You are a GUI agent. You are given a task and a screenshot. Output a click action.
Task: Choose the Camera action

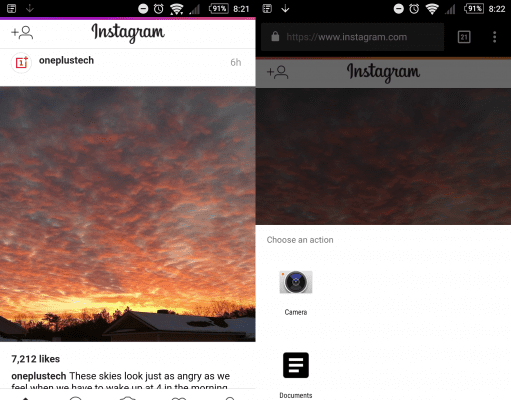(x=296, y=293)
